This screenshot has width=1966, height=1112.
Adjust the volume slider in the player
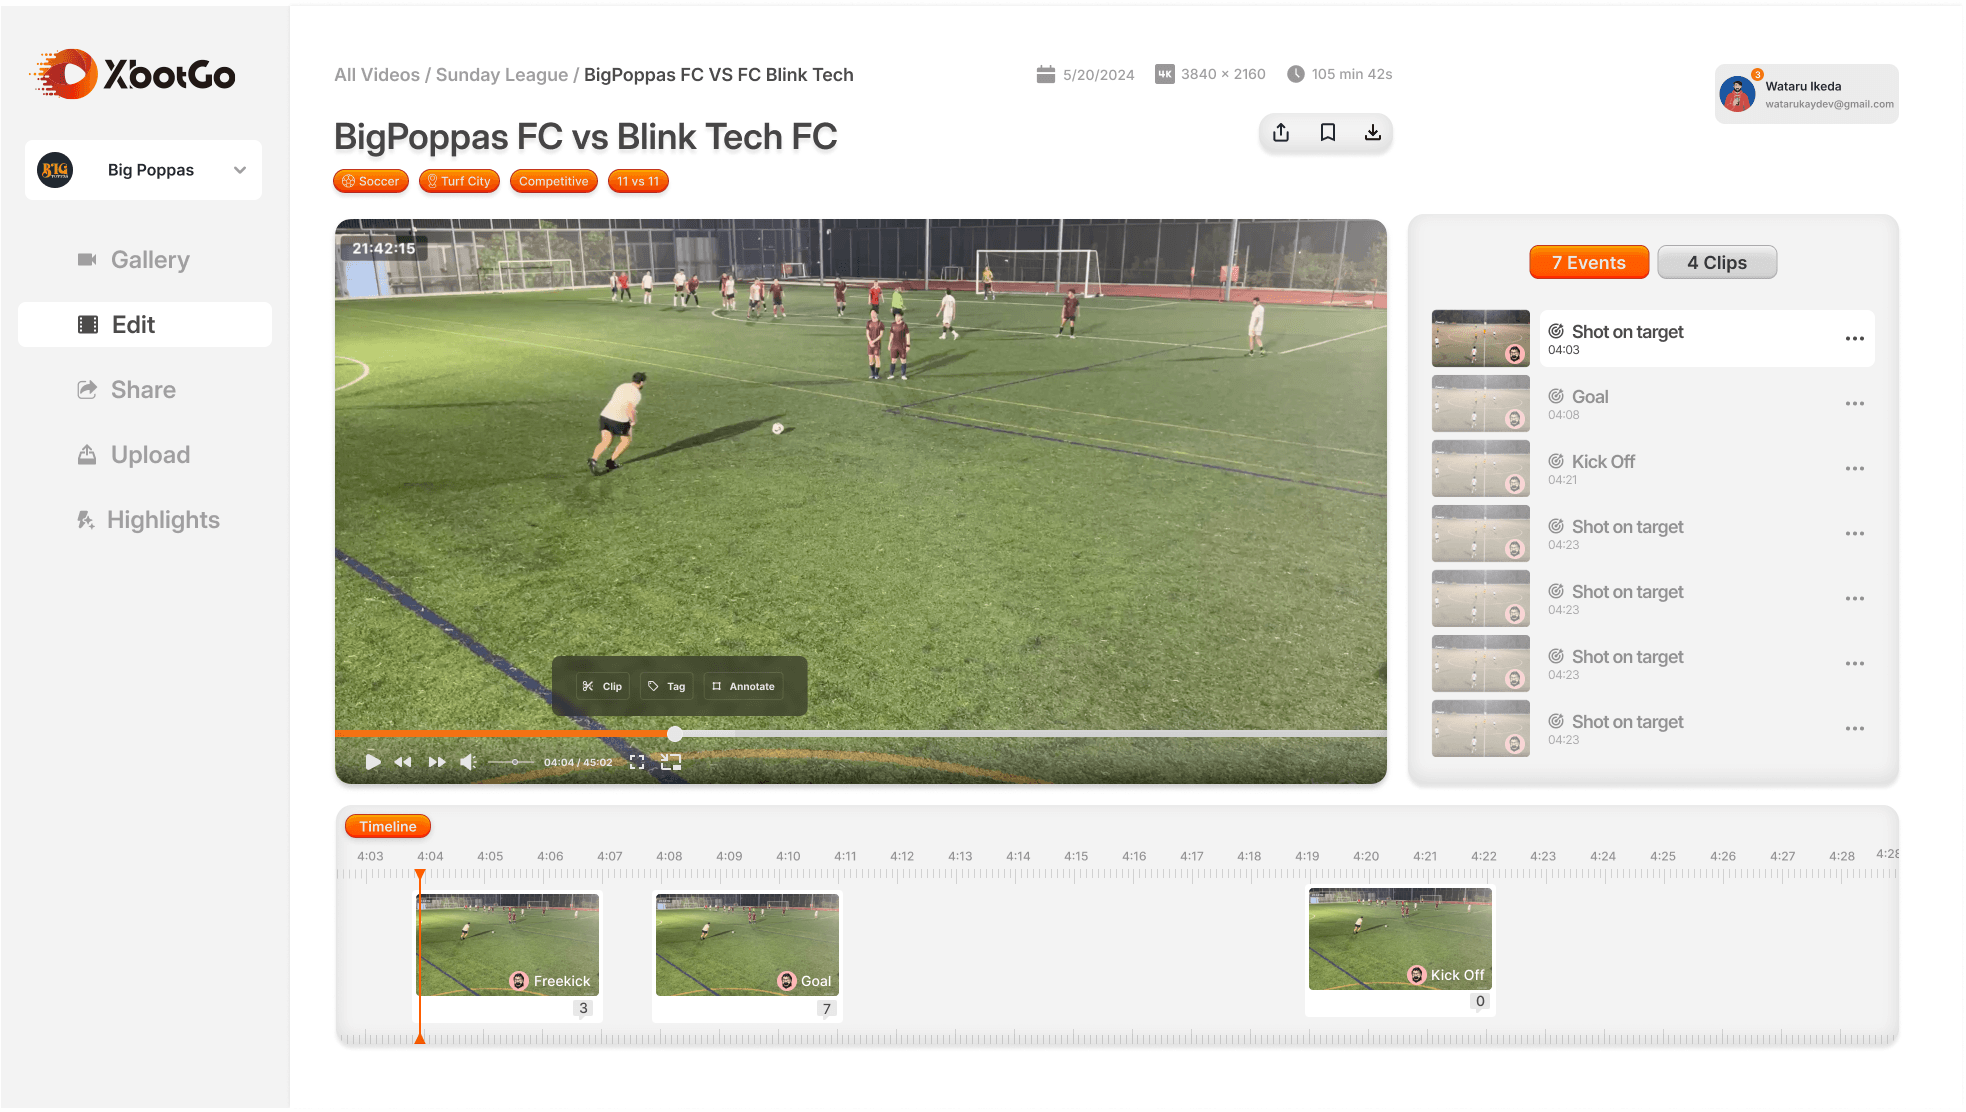pos(514,762)
